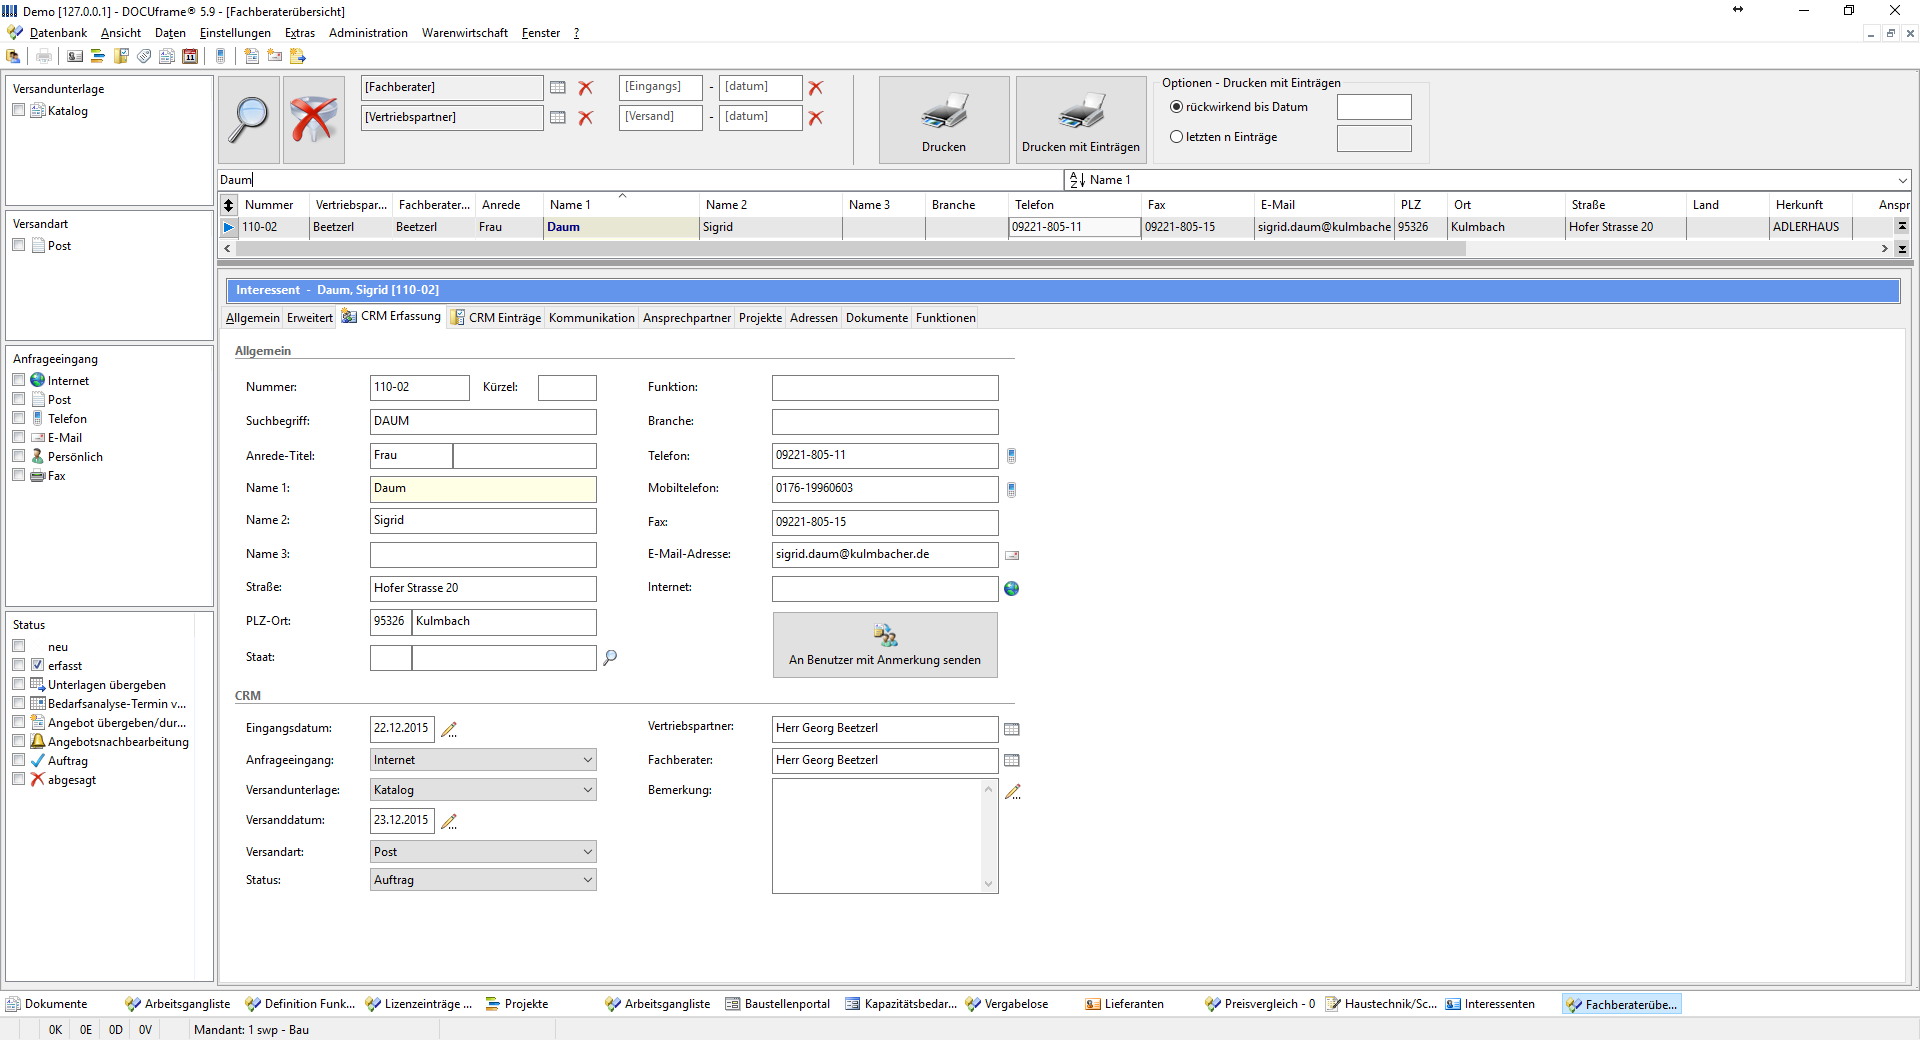Viewport: 1920px width, 1040px height.
Task: Open the Warenwirtschaft menu
Action: (x=464, y=33)
